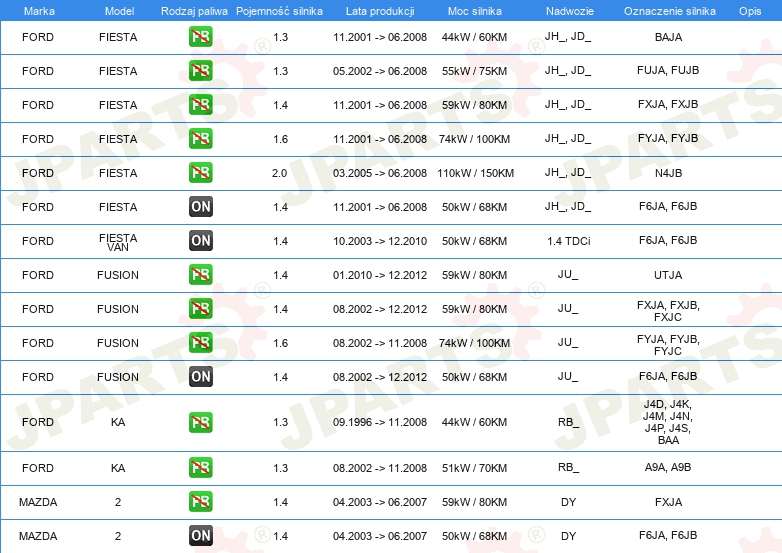This screenshot has height=553, width=782.
Task: Click the 08.2002 -> 11.2008 dates in the A9A row
Action: tap(380, 468)
